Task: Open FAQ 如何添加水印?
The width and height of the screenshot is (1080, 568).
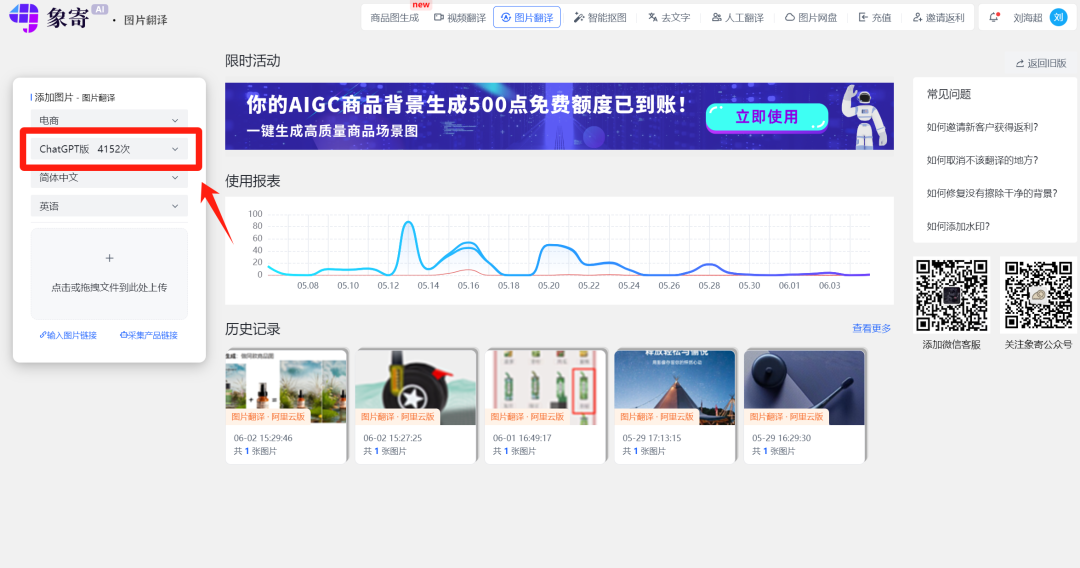Action: click(x=957, y=226)
